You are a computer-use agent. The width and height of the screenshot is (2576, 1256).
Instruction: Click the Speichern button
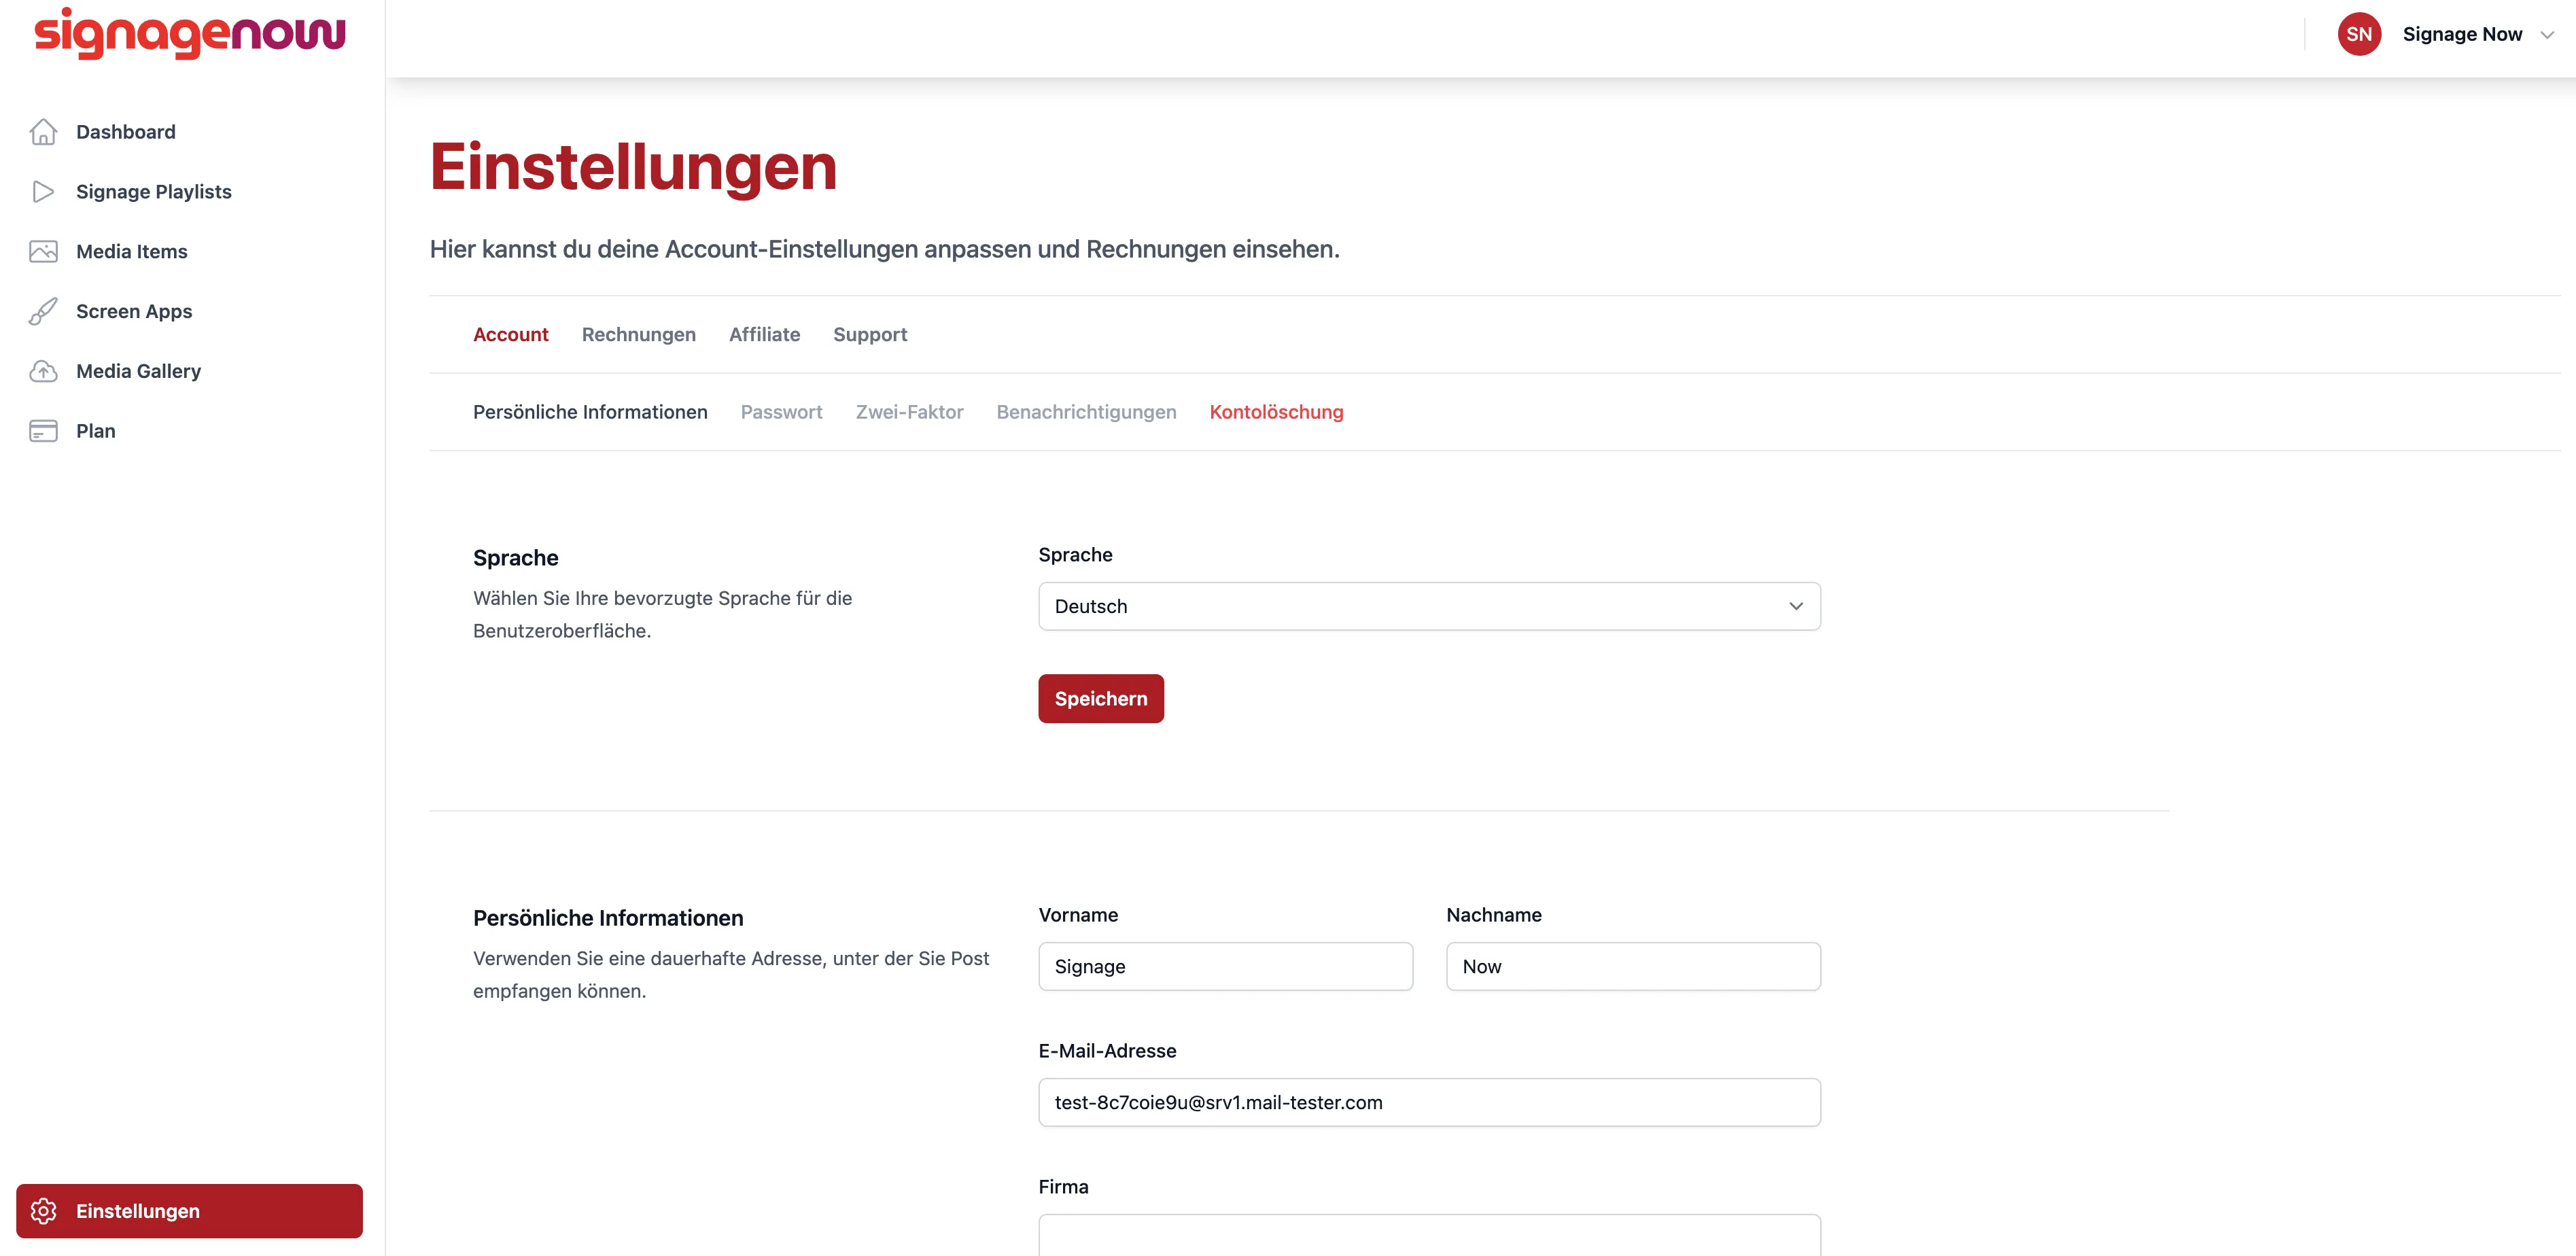click(1100, 699)
